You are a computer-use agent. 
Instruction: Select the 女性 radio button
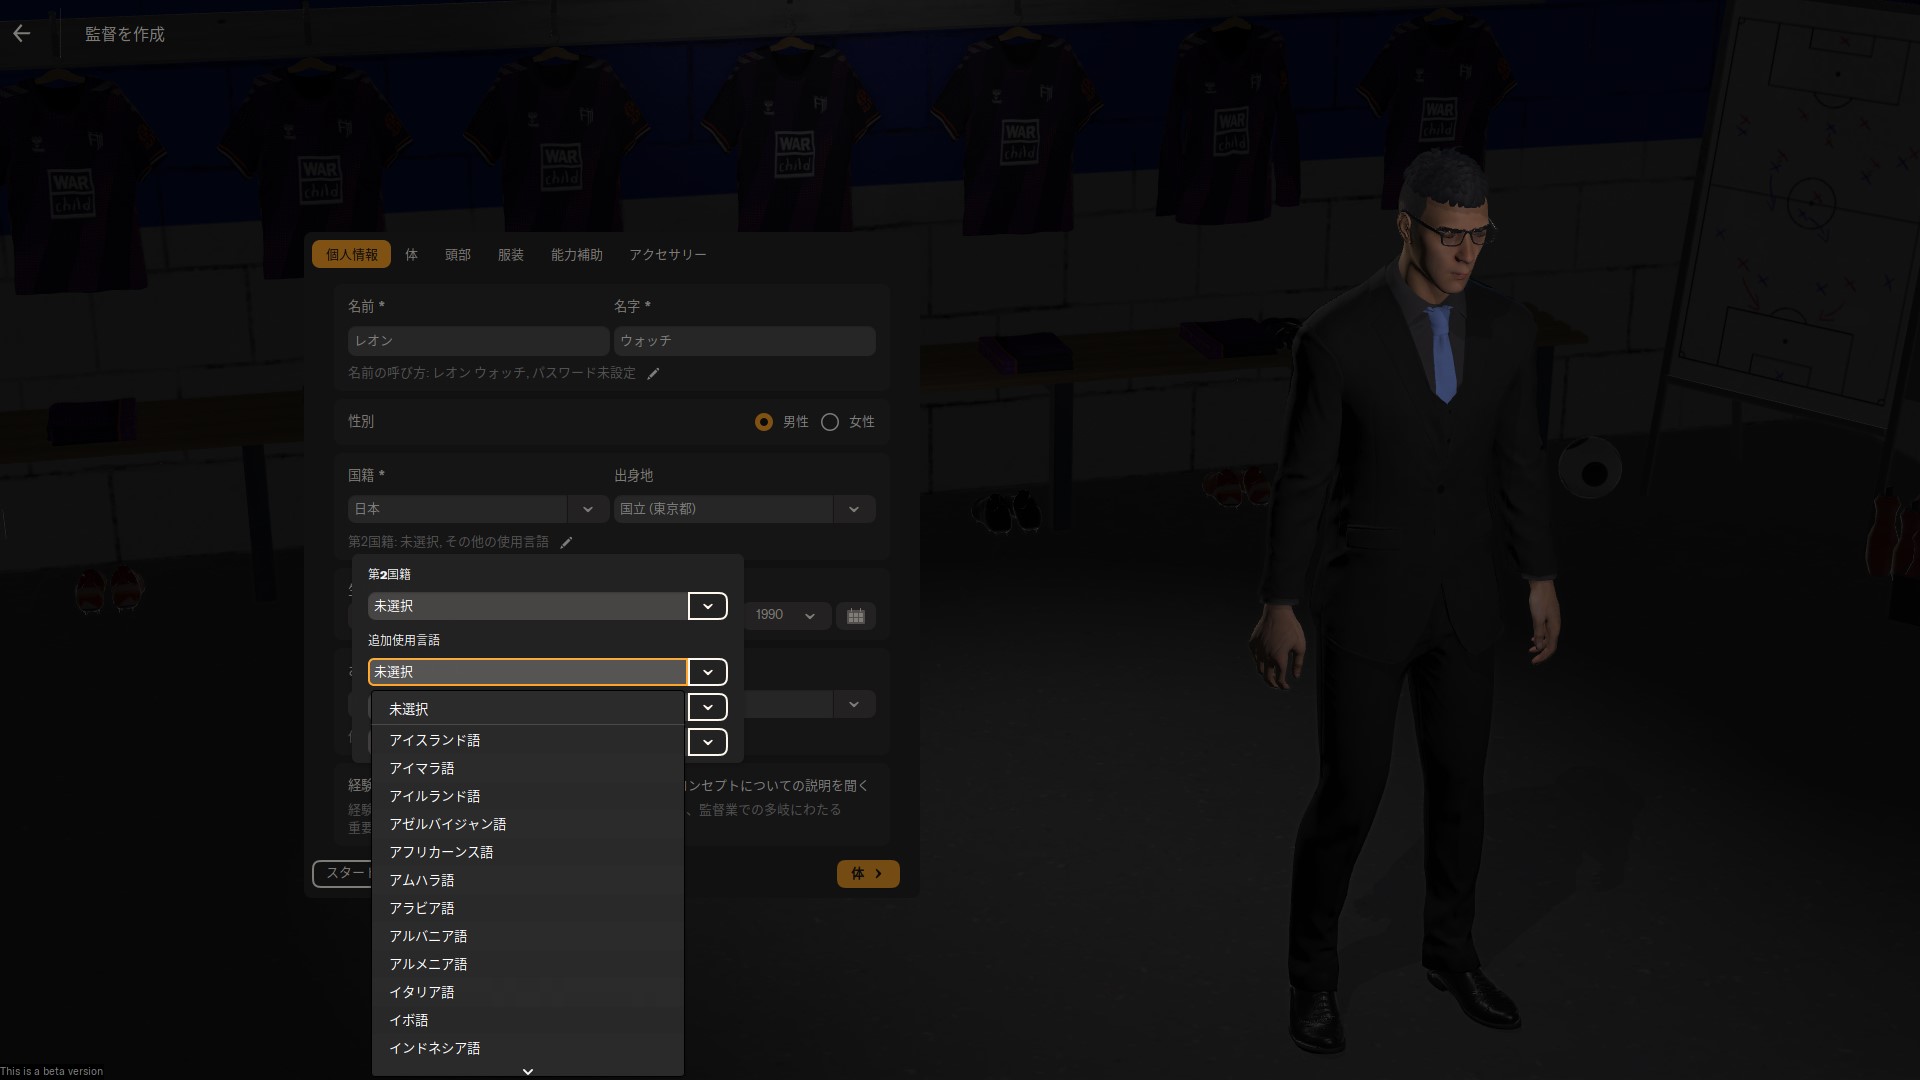click(x=830, y=422)
